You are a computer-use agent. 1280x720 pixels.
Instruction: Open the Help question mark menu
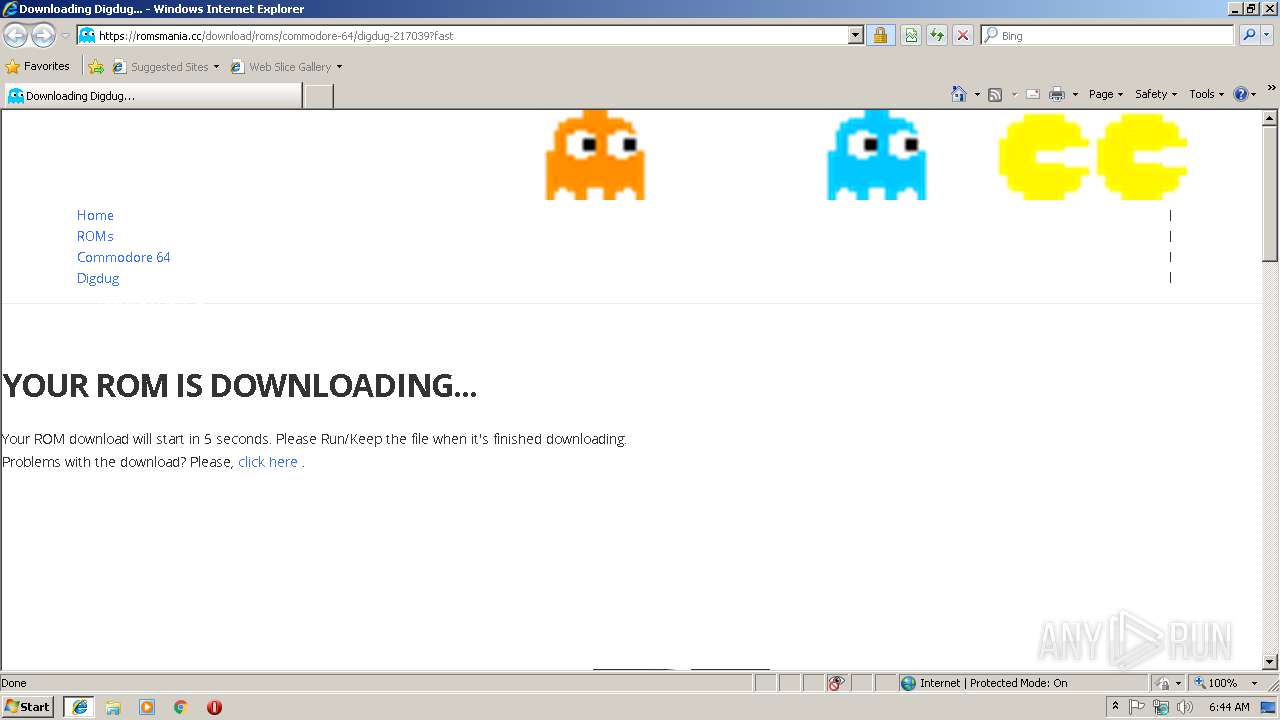pyautogui.click(x=1245, y=94)
